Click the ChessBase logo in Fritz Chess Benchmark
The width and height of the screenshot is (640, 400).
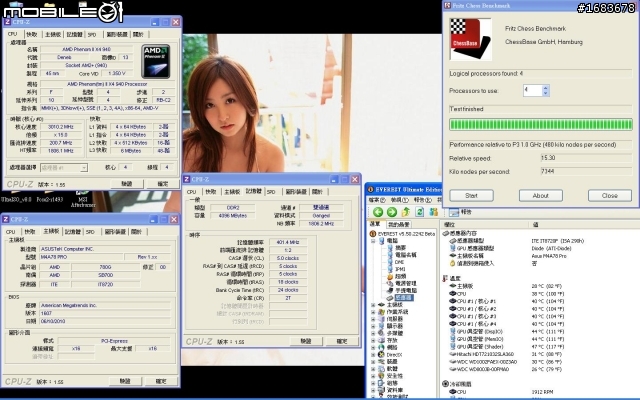coord(470,39)
